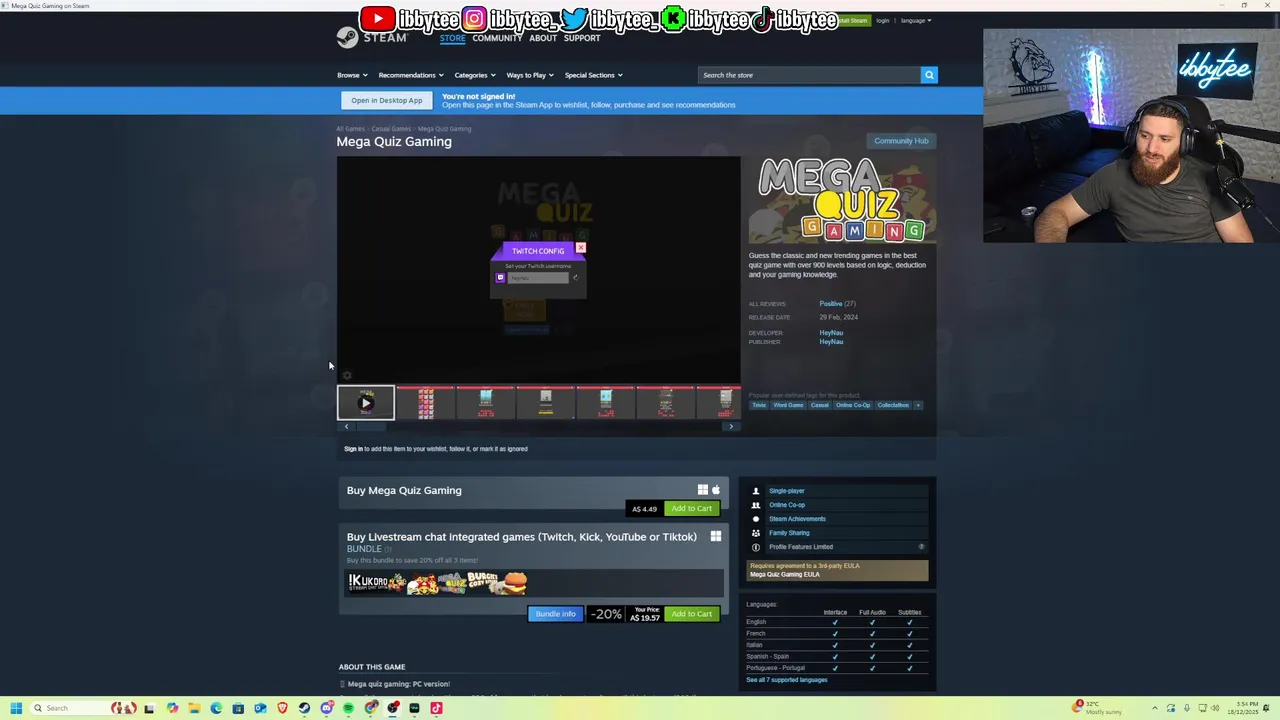This screenshot has height=720, width=1280.
Task: Open the Positive reviews link
Action: [x=830, y=304]
